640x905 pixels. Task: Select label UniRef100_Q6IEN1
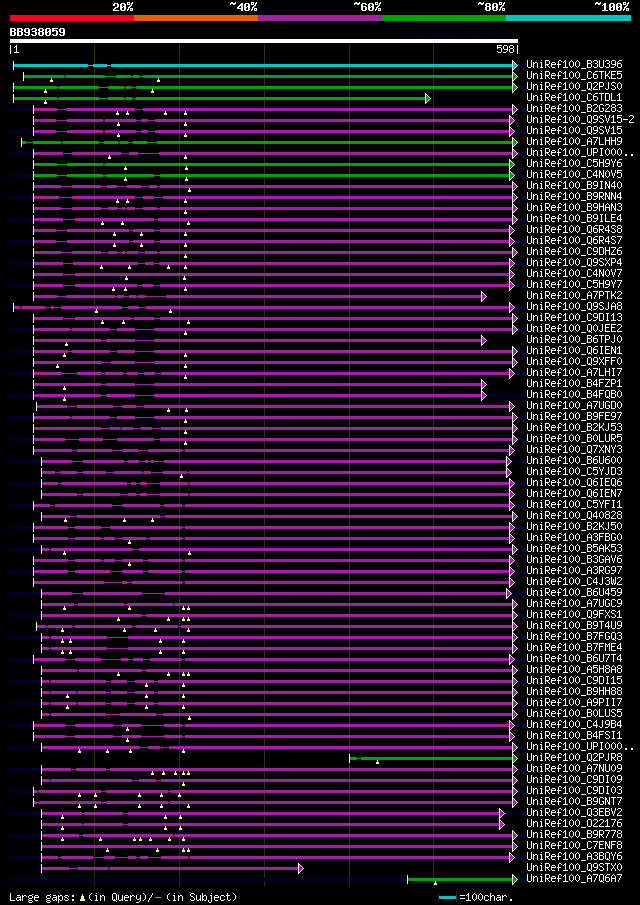point(572,350)
